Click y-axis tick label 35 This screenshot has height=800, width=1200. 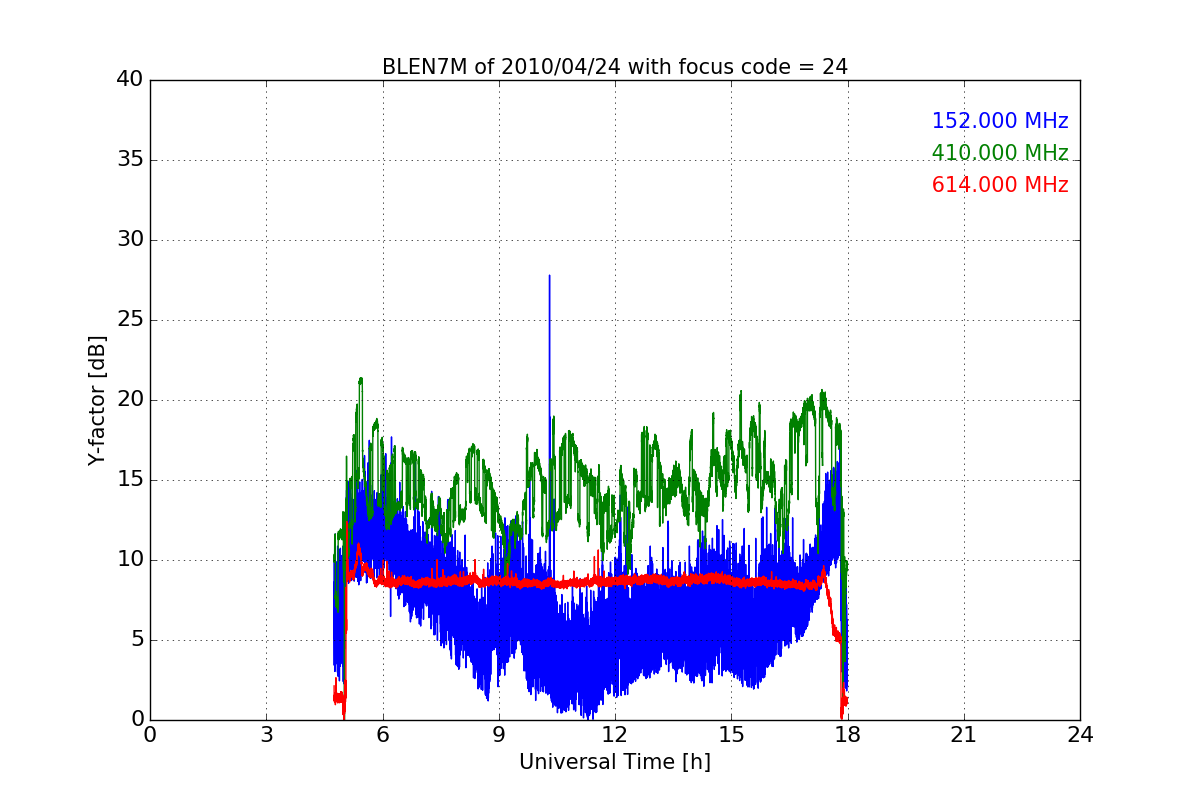(129, 160)
